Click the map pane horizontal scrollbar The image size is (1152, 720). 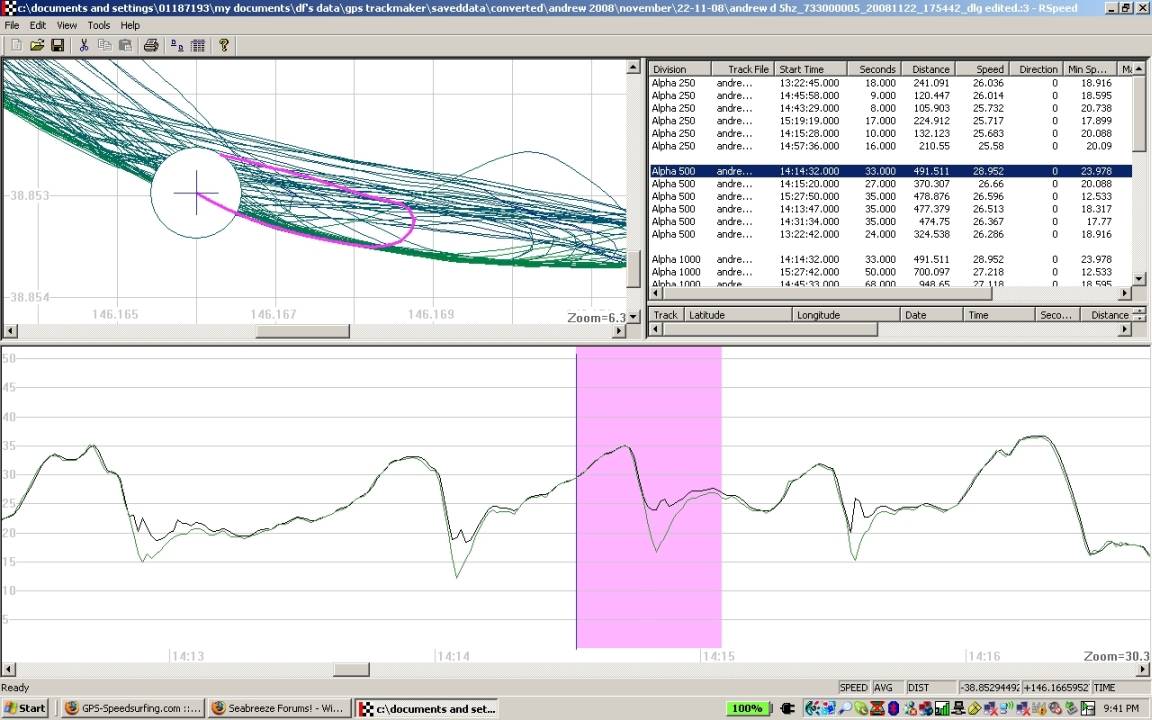pos(300,331)
